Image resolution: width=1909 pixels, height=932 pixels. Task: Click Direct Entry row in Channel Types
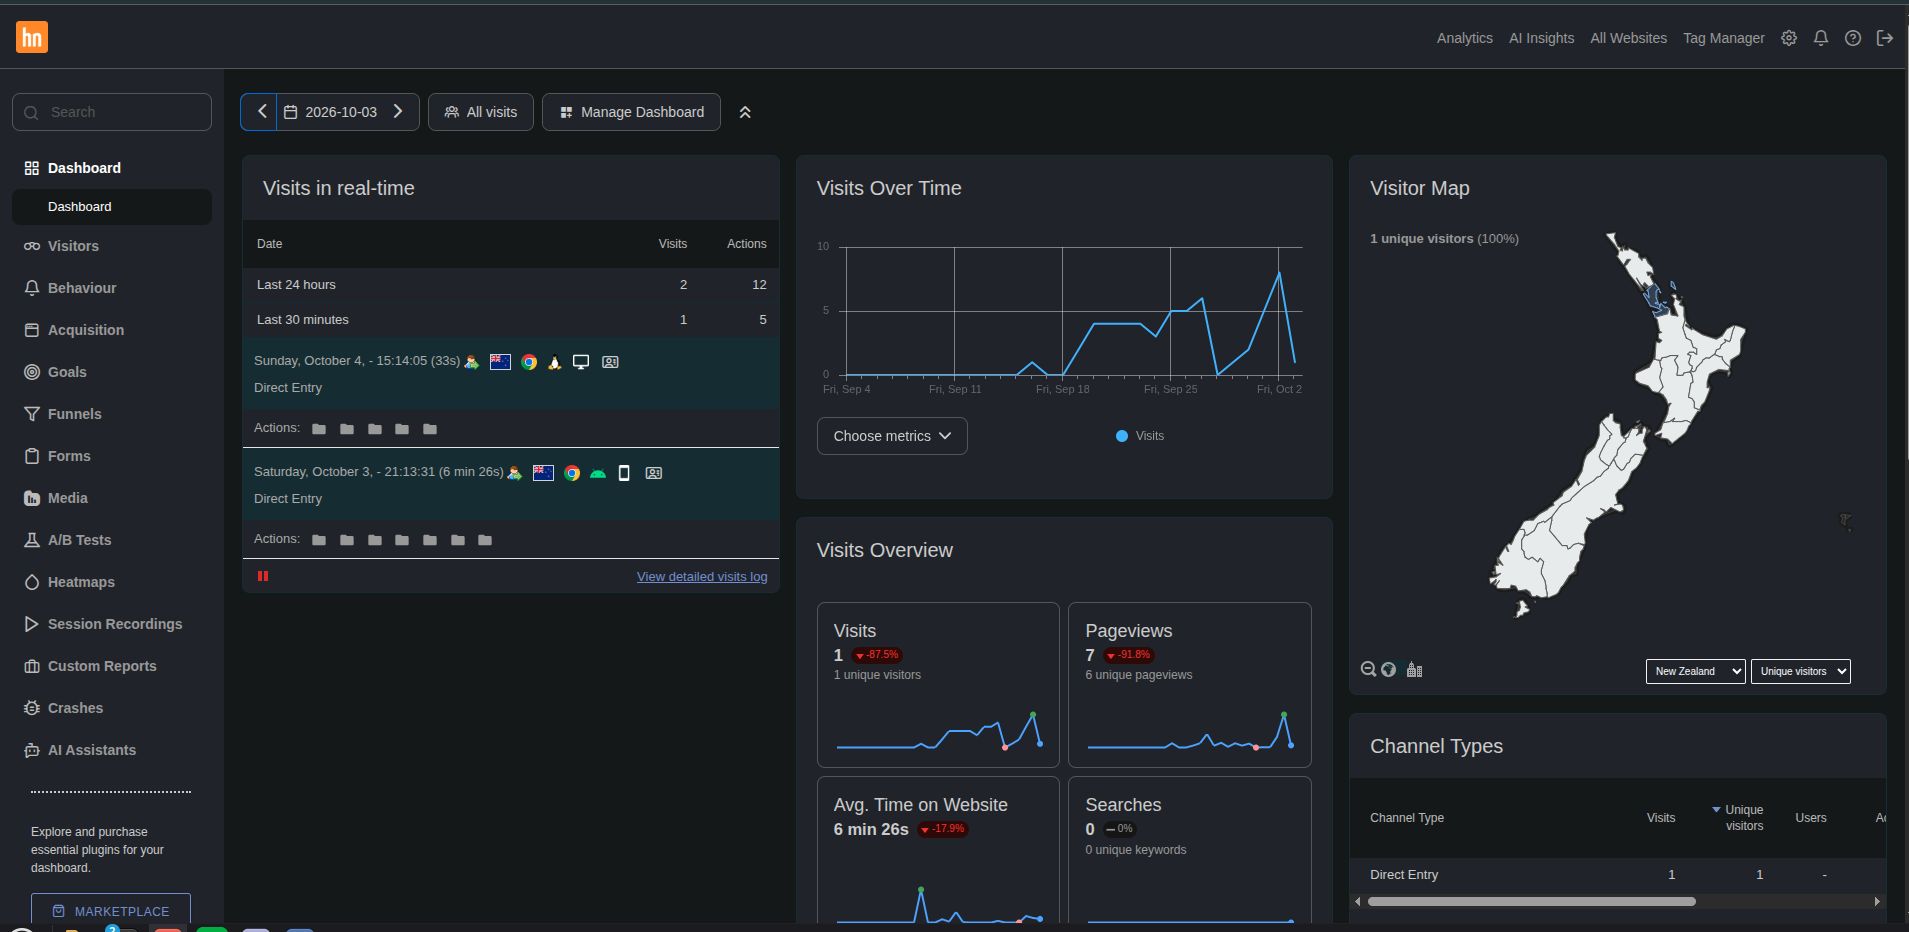(x=1617, y=875)
